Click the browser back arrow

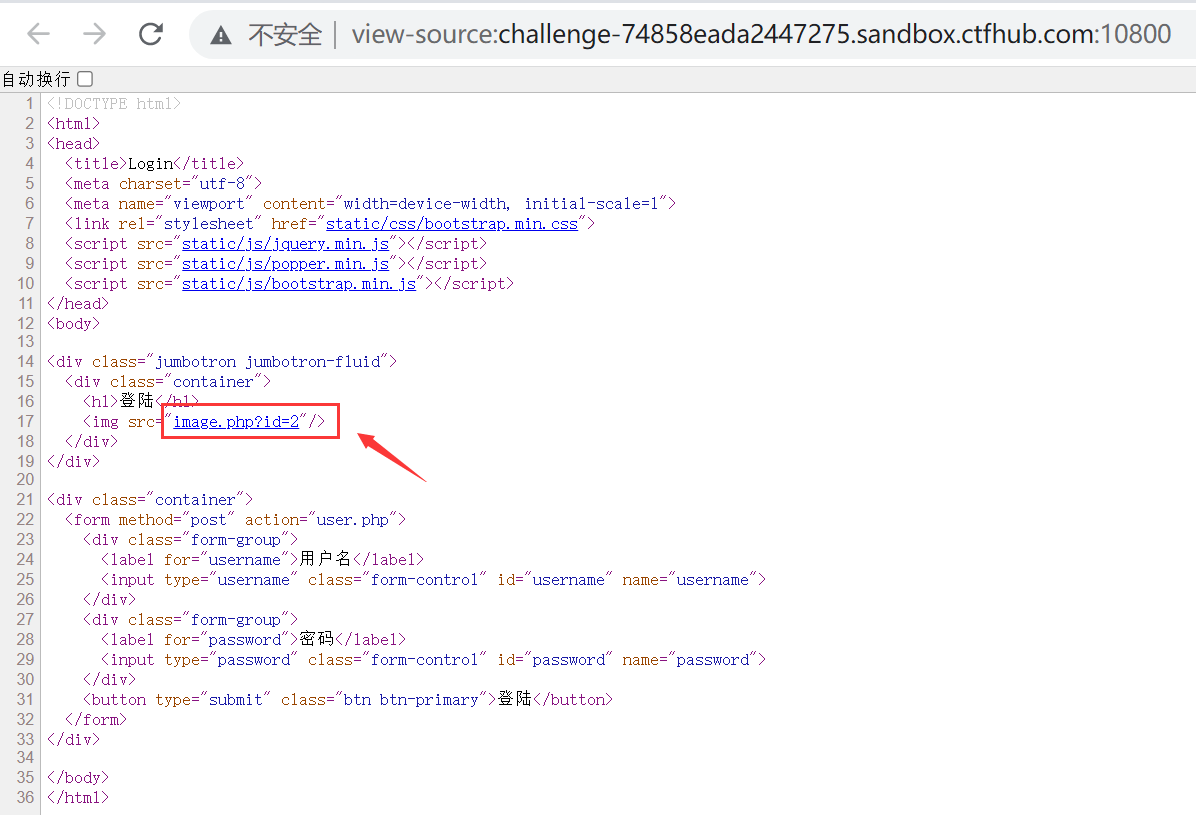tap(38, 34)
